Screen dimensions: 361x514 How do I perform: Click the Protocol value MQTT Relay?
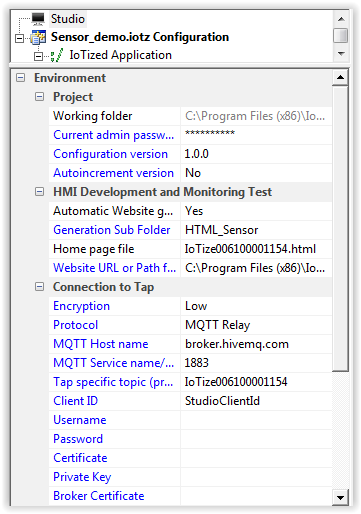click(256, 325)
